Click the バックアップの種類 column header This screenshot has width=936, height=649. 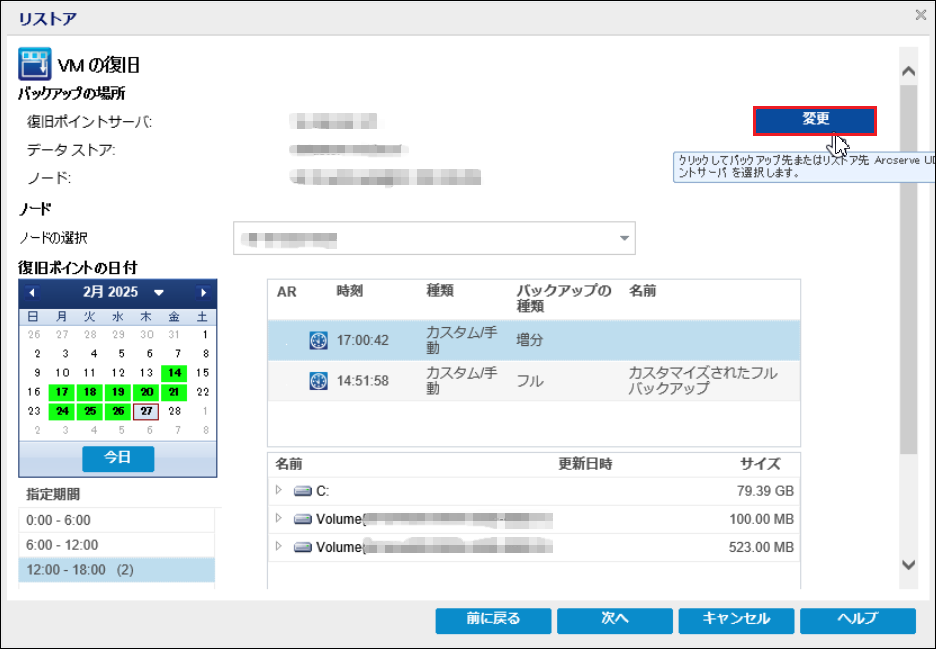click(564, 299)
